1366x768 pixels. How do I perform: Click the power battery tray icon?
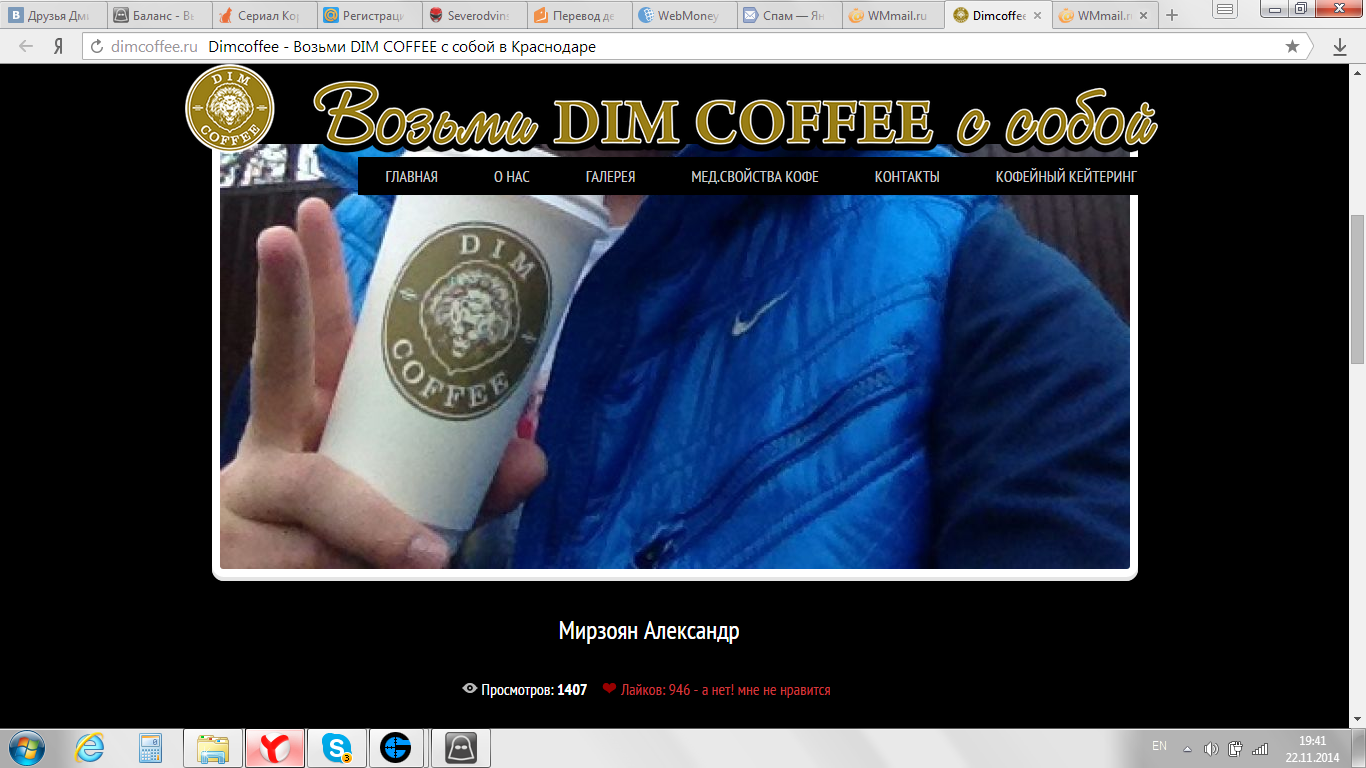[x=1236, y=748]
